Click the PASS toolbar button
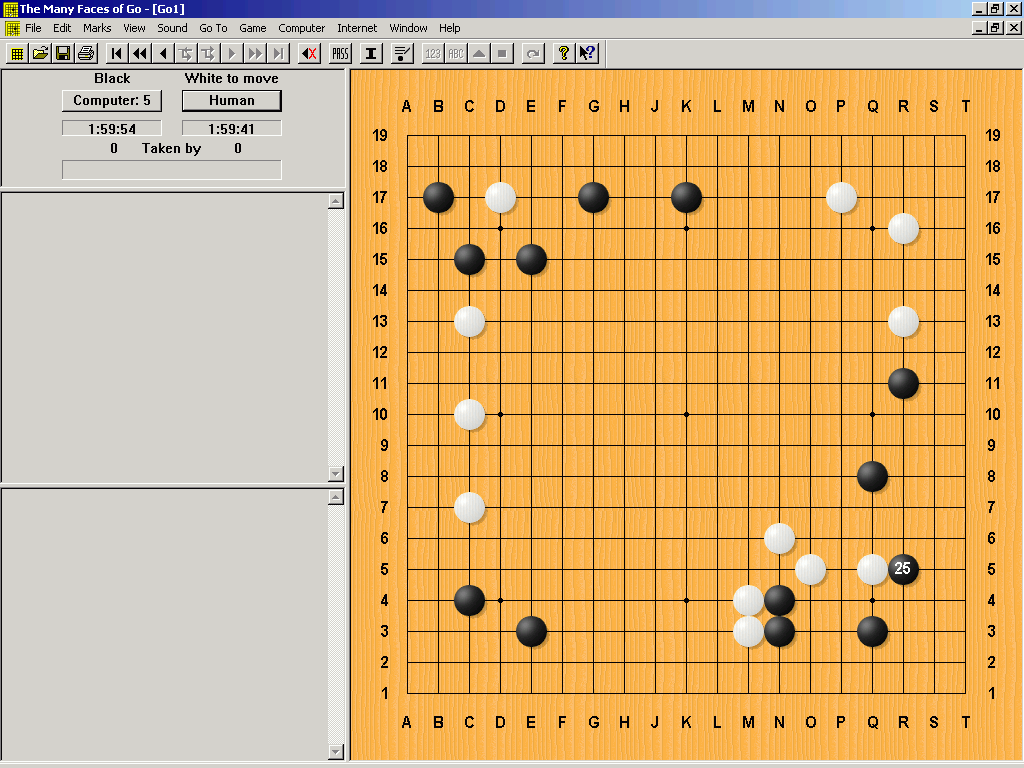This screenshot has height=768, width=1024. [341, 53]
